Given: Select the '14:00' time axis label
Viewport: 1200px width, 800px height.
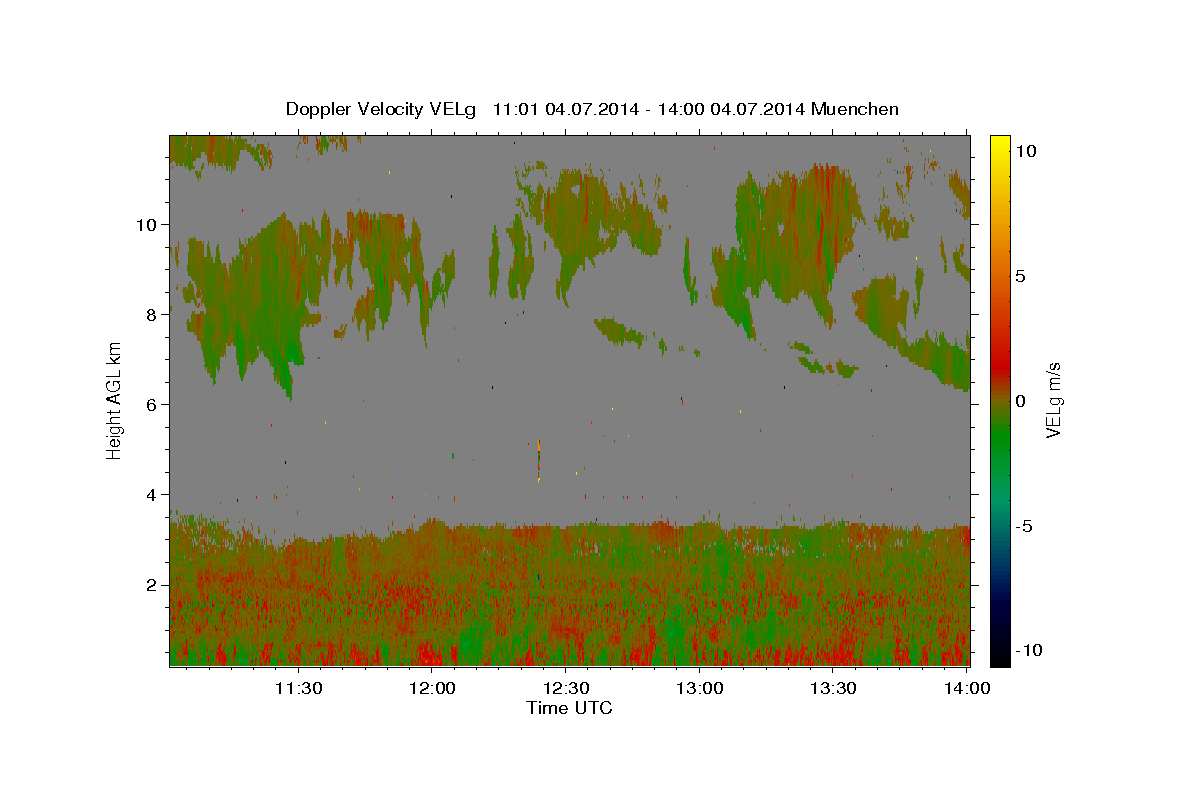Looking at the screenshot, I should tap(967, 688).
